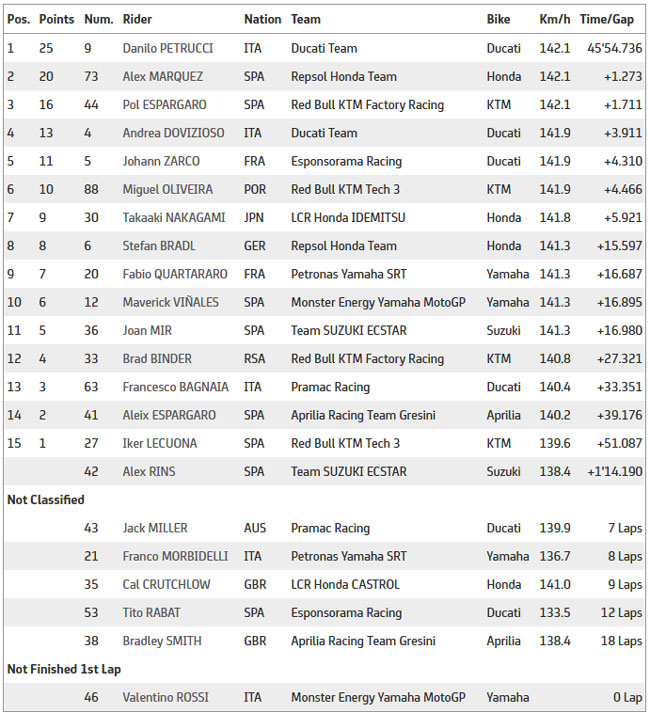Open Alex MARQUEZ rider entry
The height and width of the screenshot is (713, 650).
[x=162, y=76]
